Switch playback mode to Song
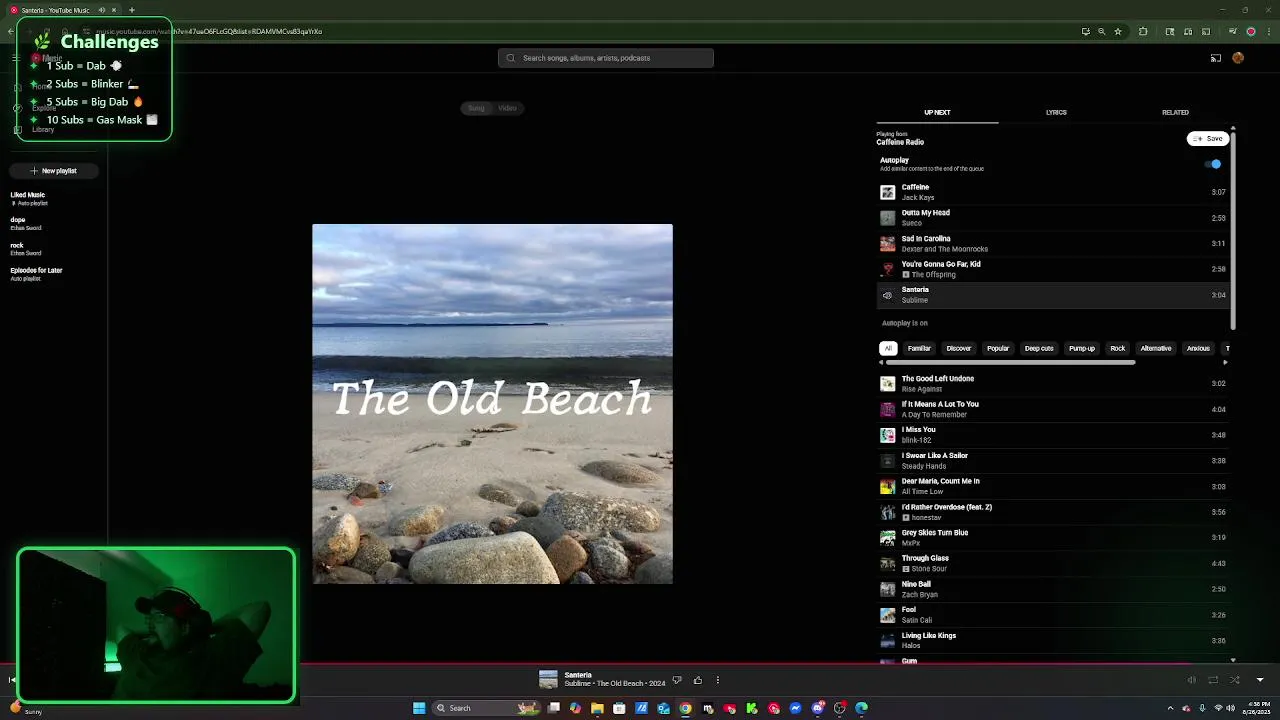Viewport: 1280px width, 720px height. 476,108
